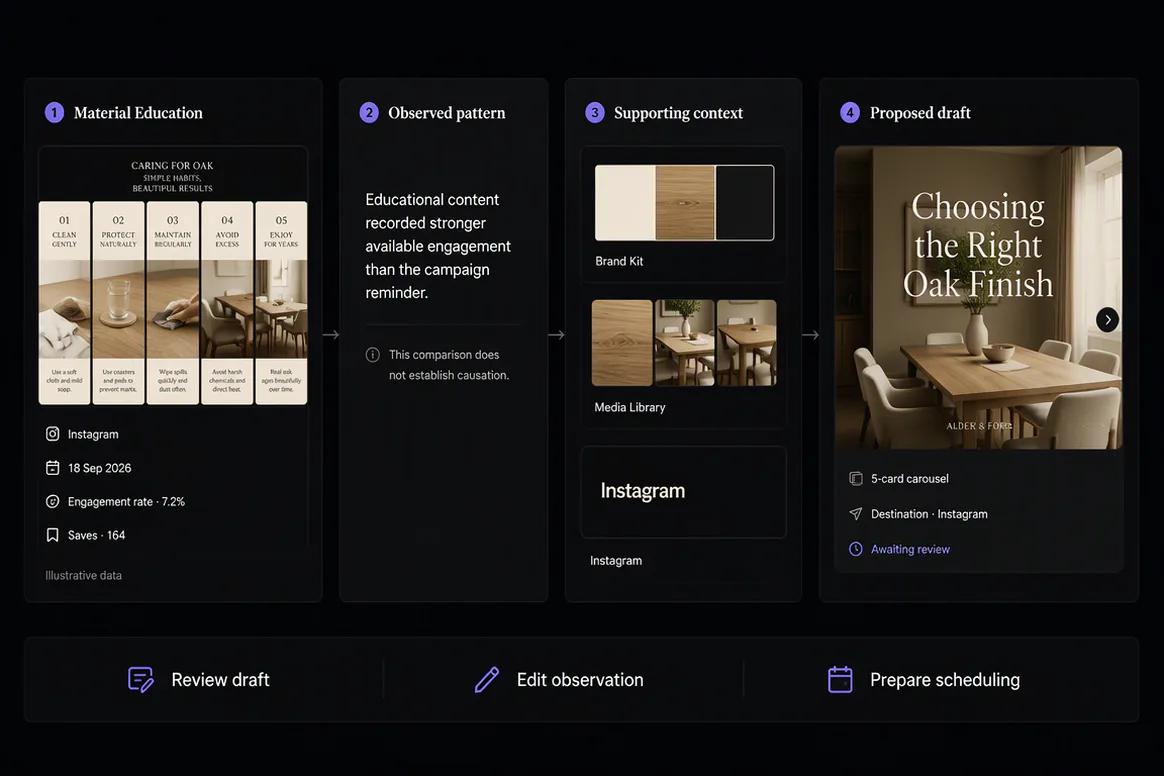
Task: Select the cream Brand Kit color swatch
Action: [625, 203]
